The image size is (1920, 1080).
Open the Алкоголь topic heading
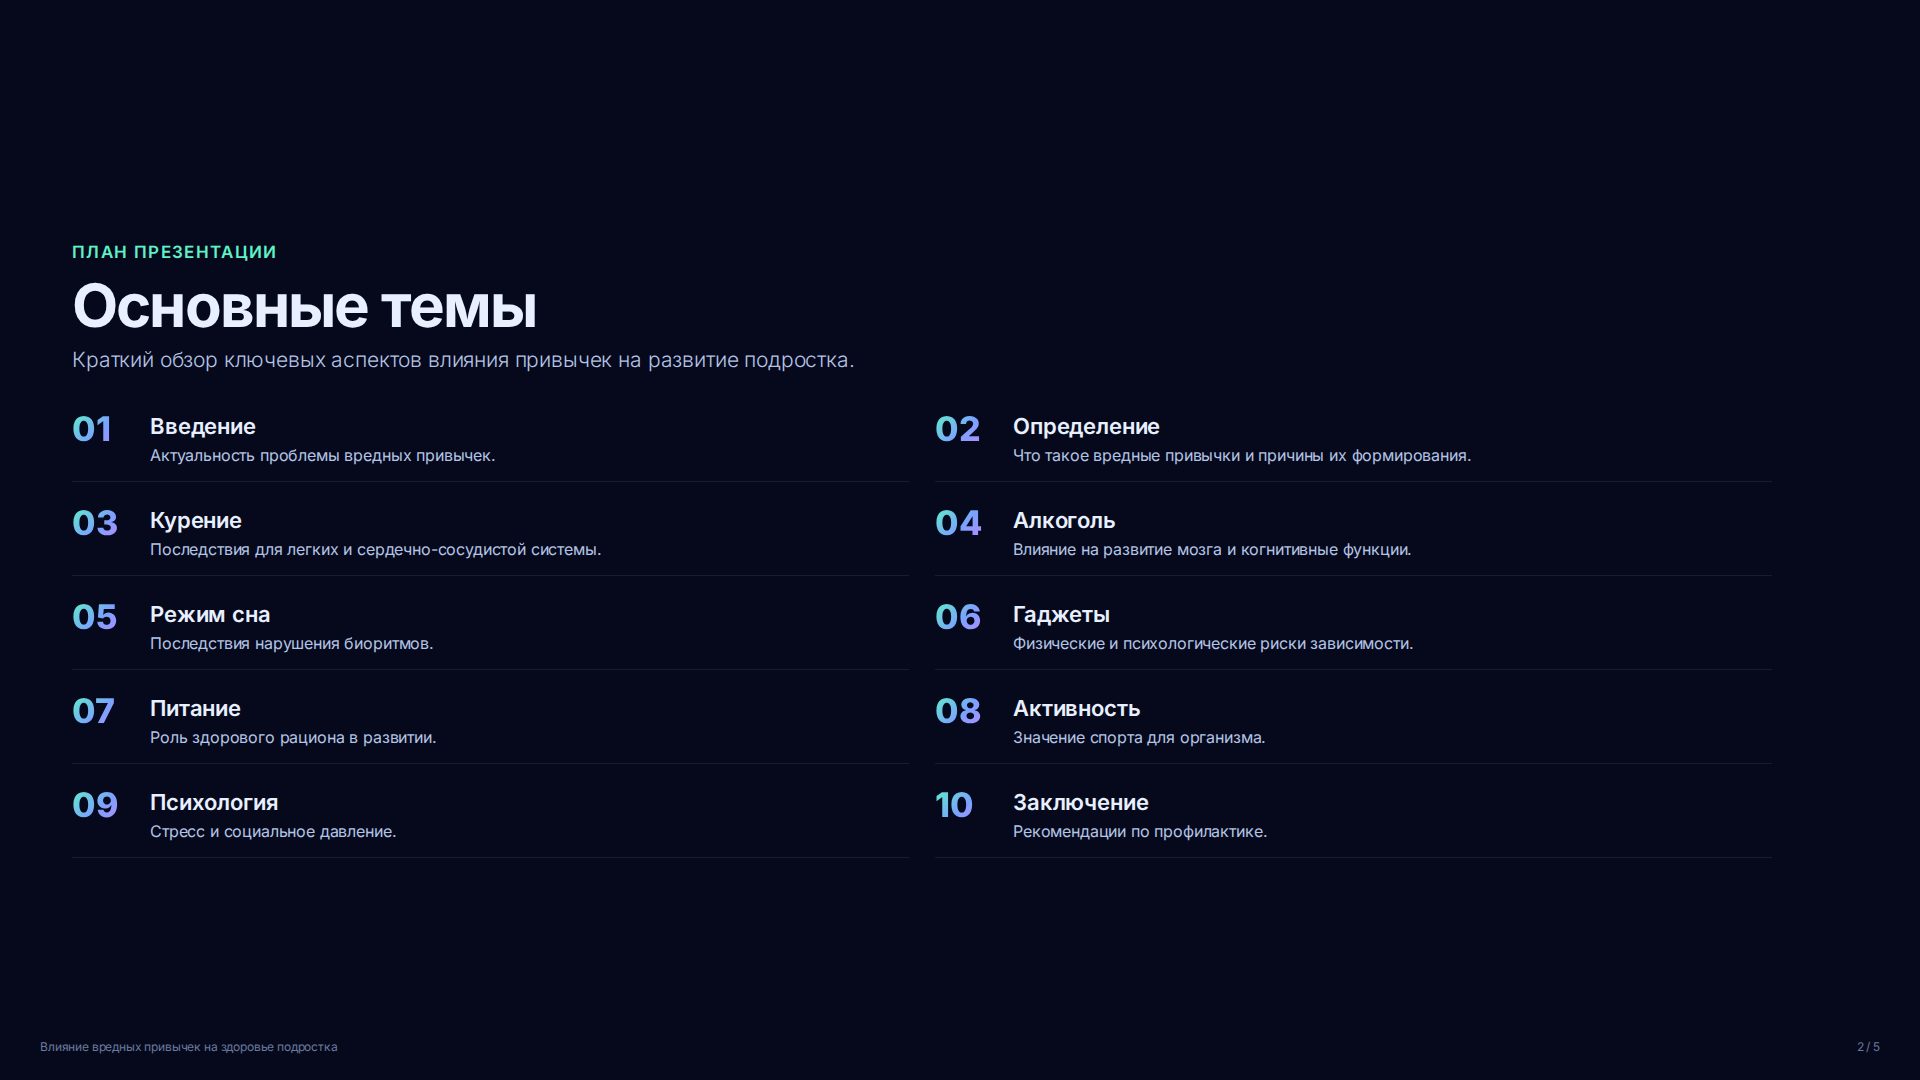tap(1064, 521)
